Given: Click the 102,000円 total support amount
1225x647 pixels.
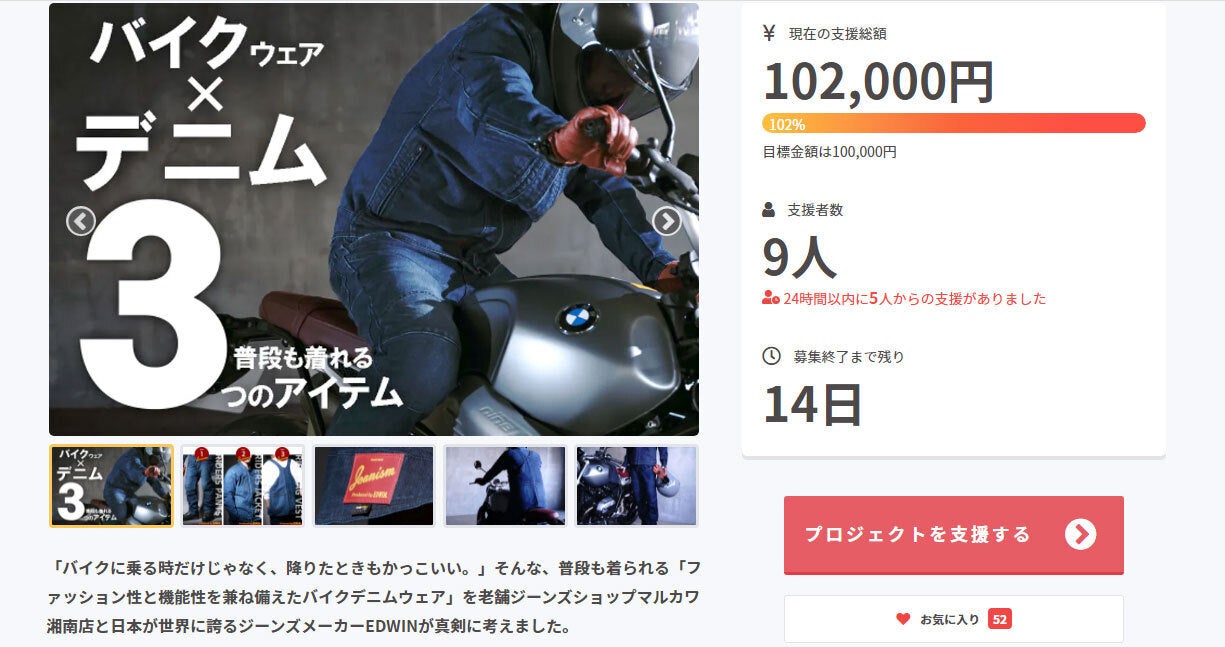Looking at the screenshot, I should [879, 82].
